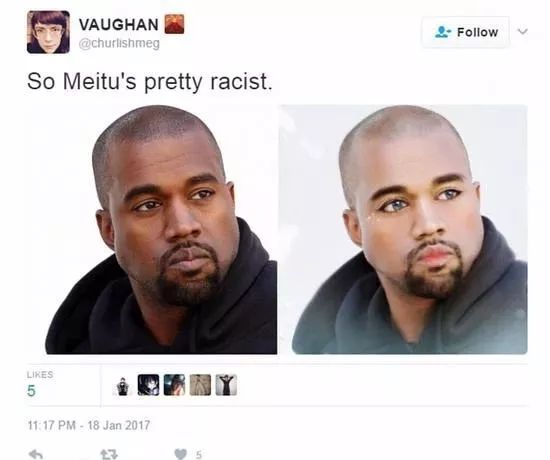Click the LIKES count of 5
This screenshot has width=550, height=460.
31,391
